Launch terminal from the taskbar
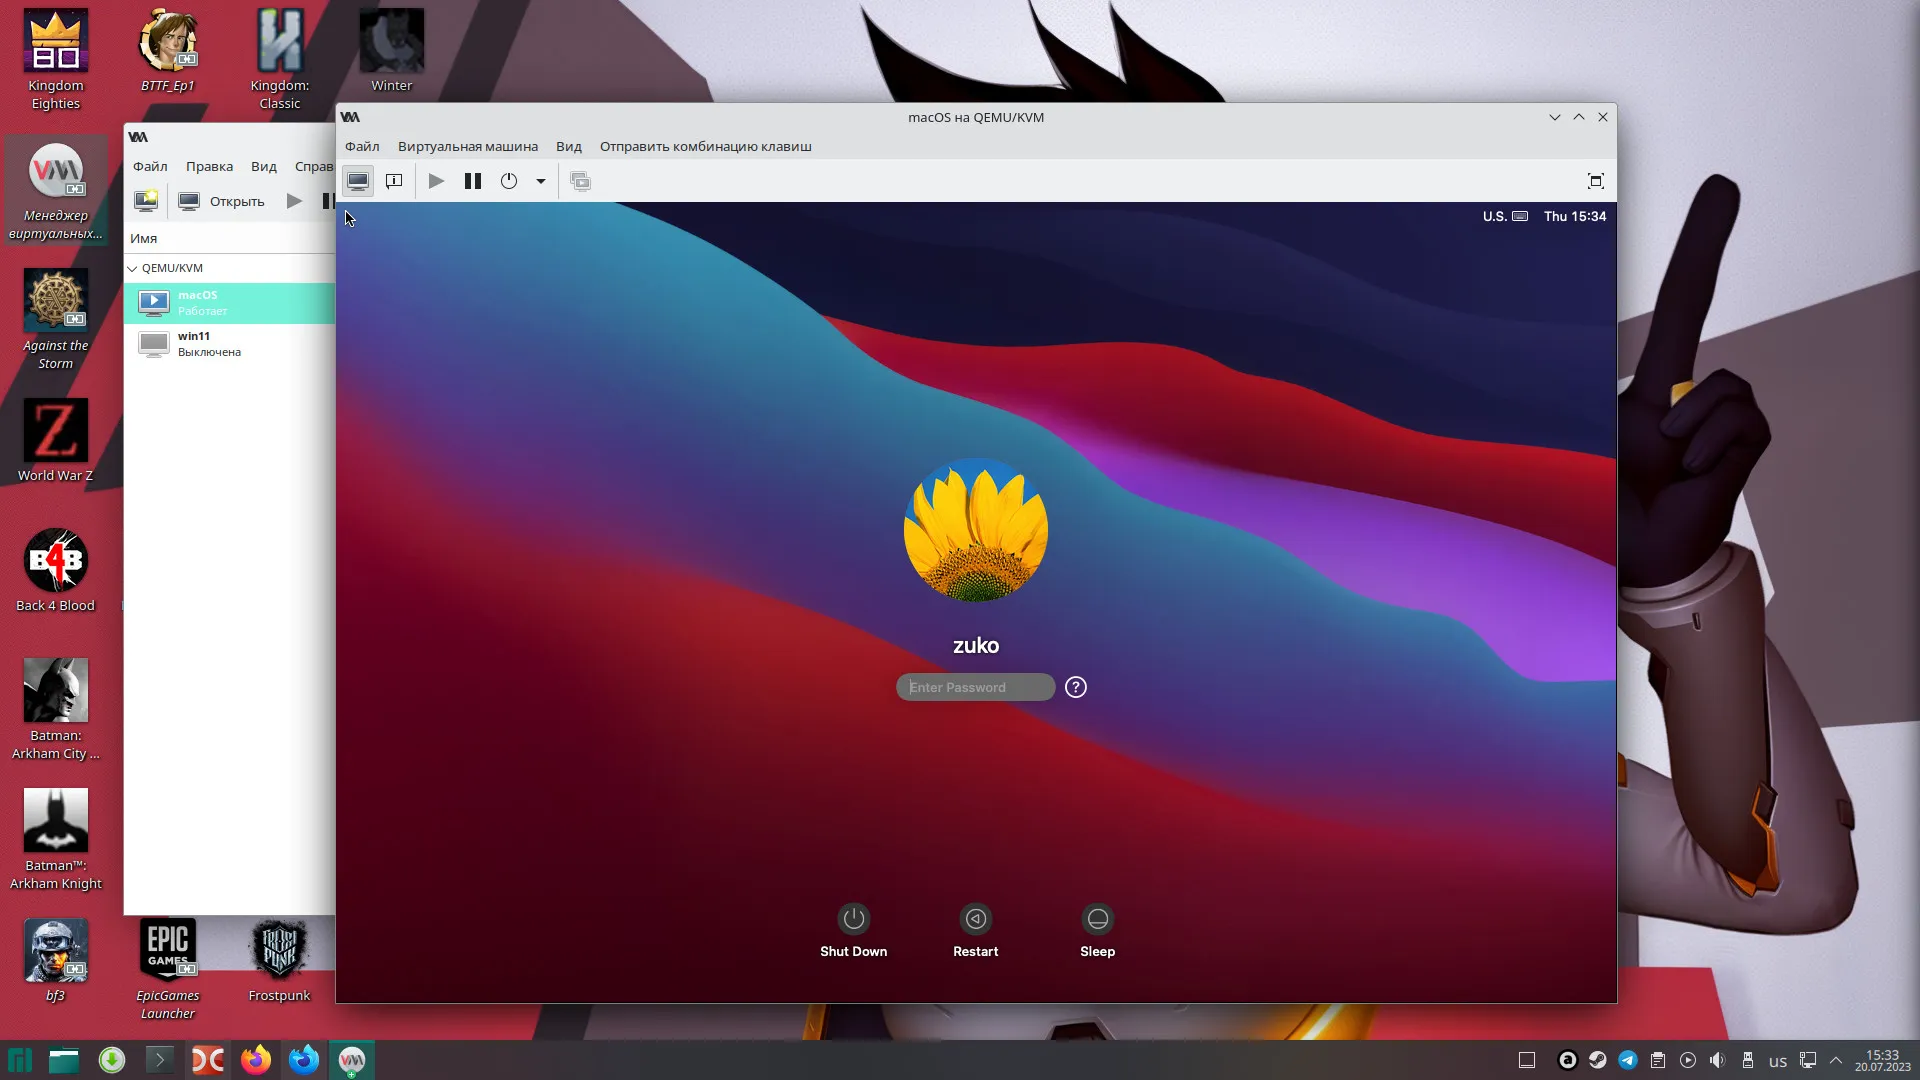This screenshot has width=1920, height=1080. tap(160, 1060)
